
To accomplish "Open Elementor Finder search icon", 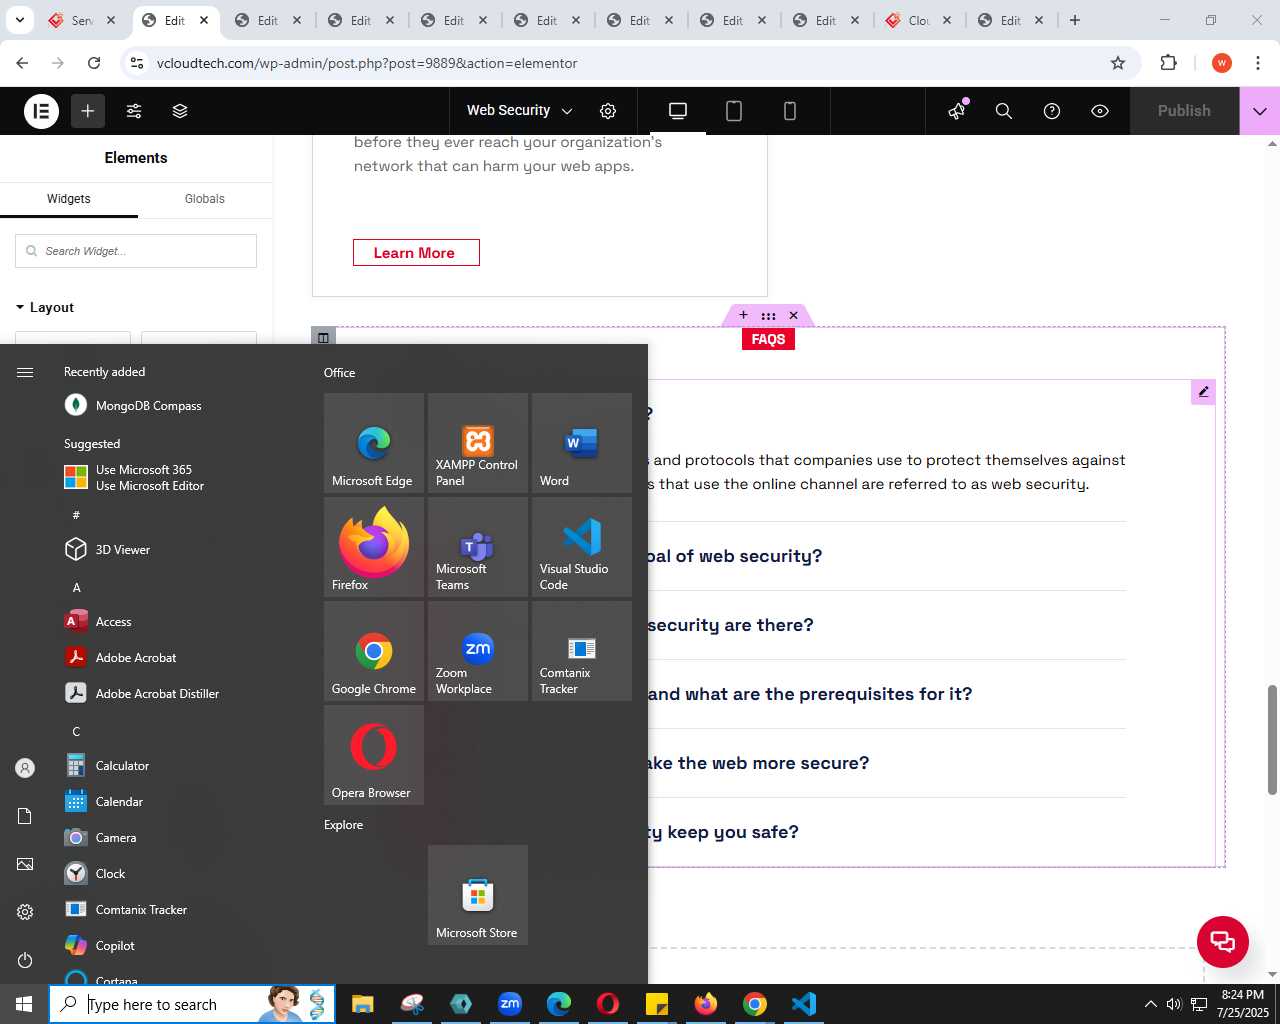I will (1004, 111).
